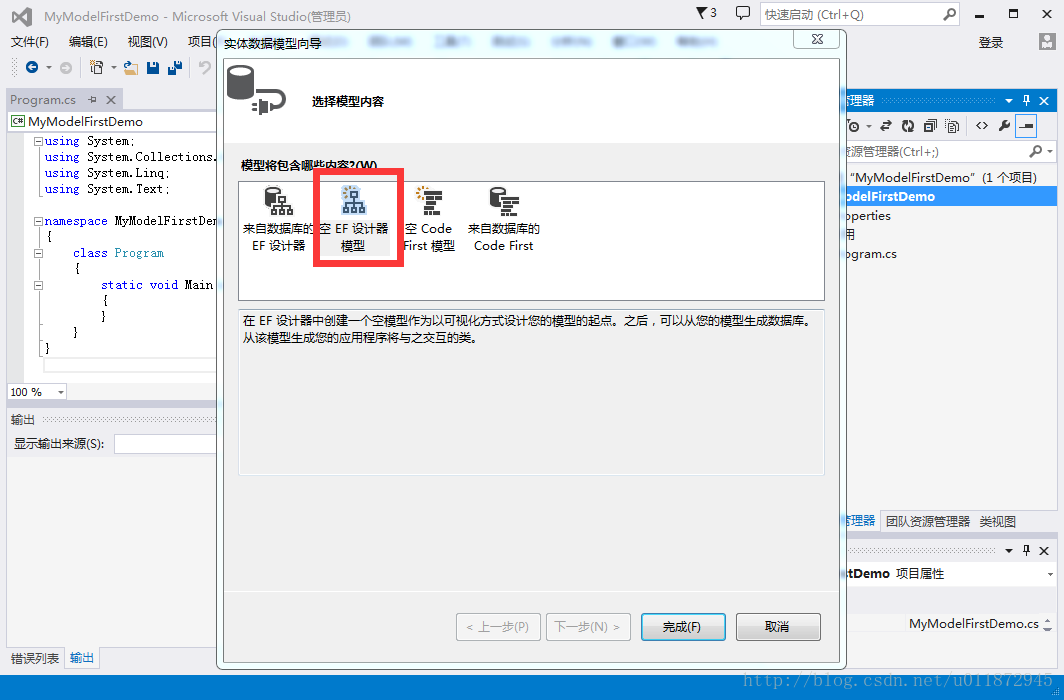
Task: Collapse the using directives region
Action: pos(39,141)
